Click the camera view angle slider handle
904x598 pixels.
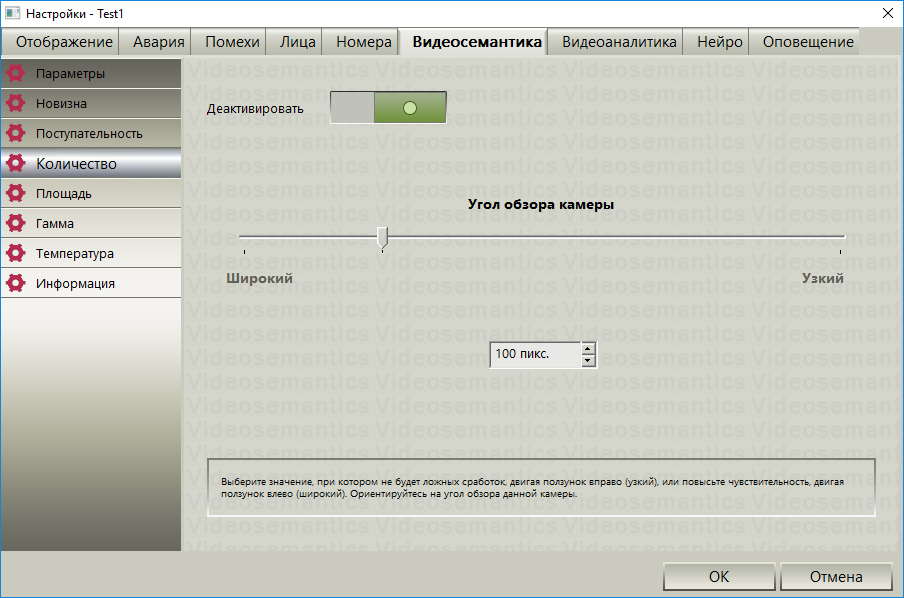tap(382, 238)
